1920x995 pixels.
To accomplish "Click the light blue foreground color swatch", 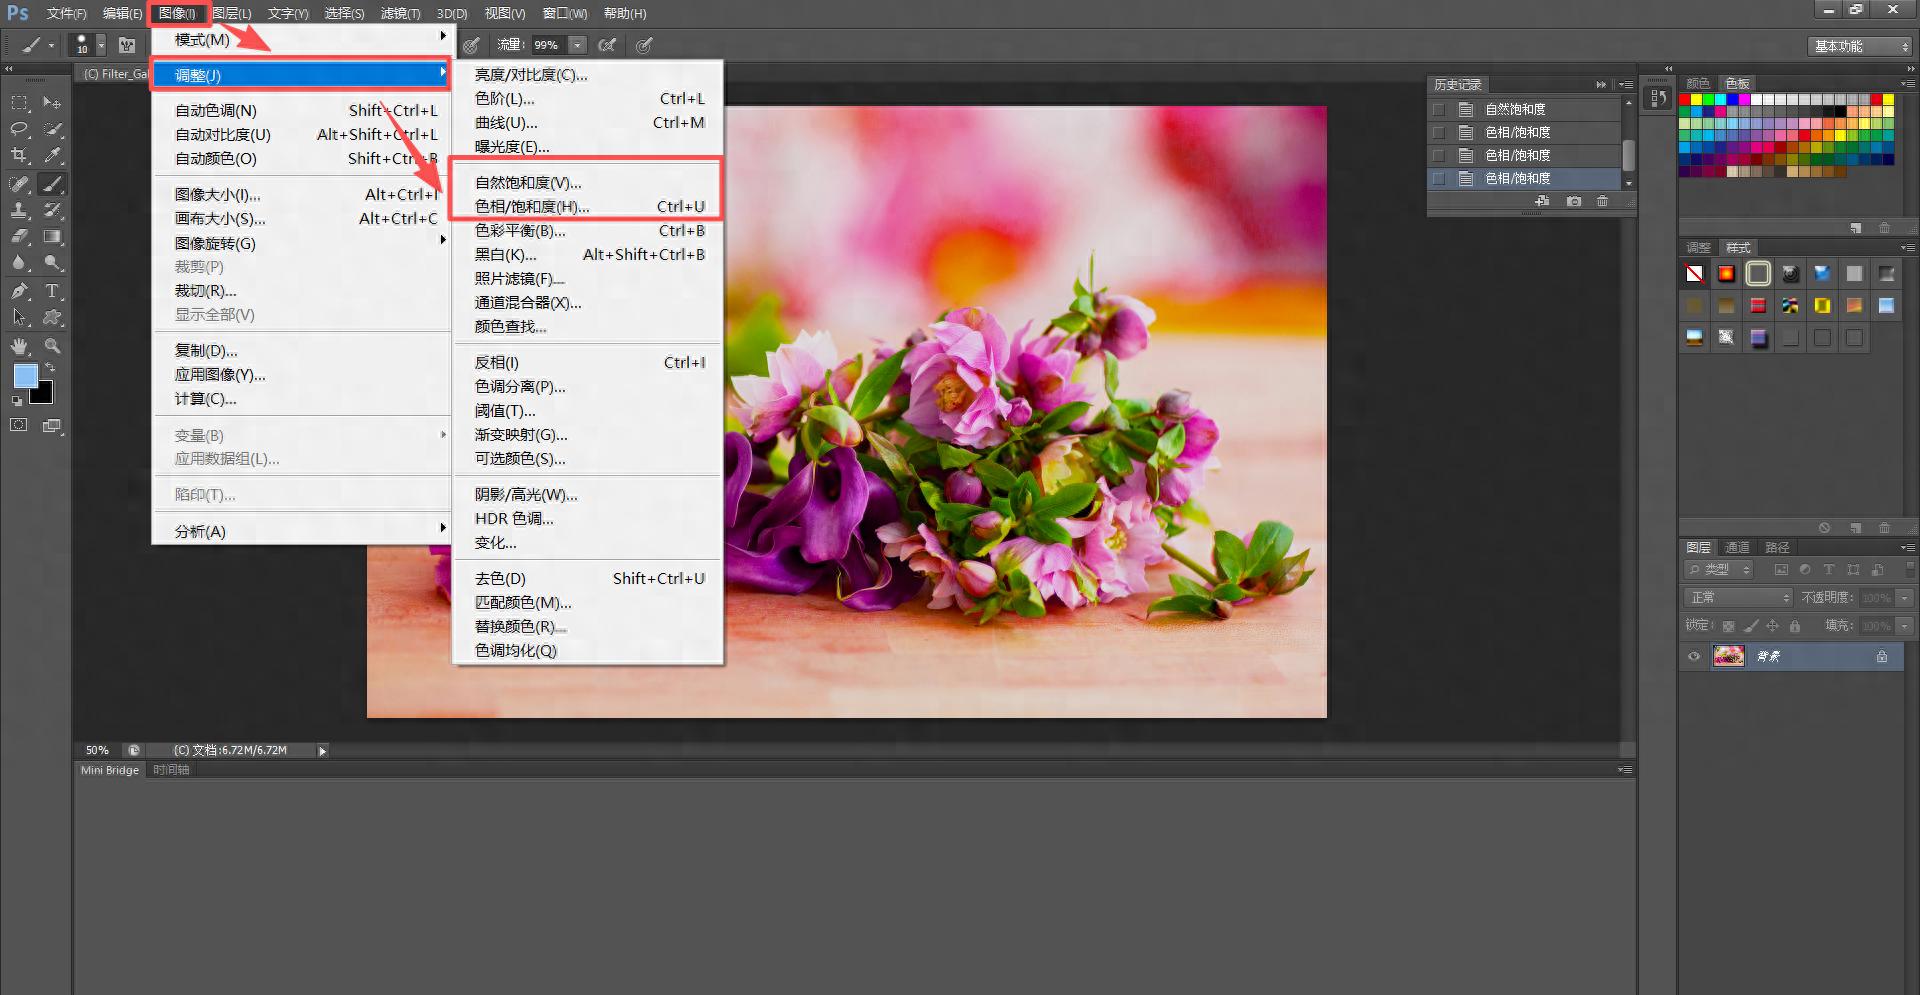I will tap(25, 375).
